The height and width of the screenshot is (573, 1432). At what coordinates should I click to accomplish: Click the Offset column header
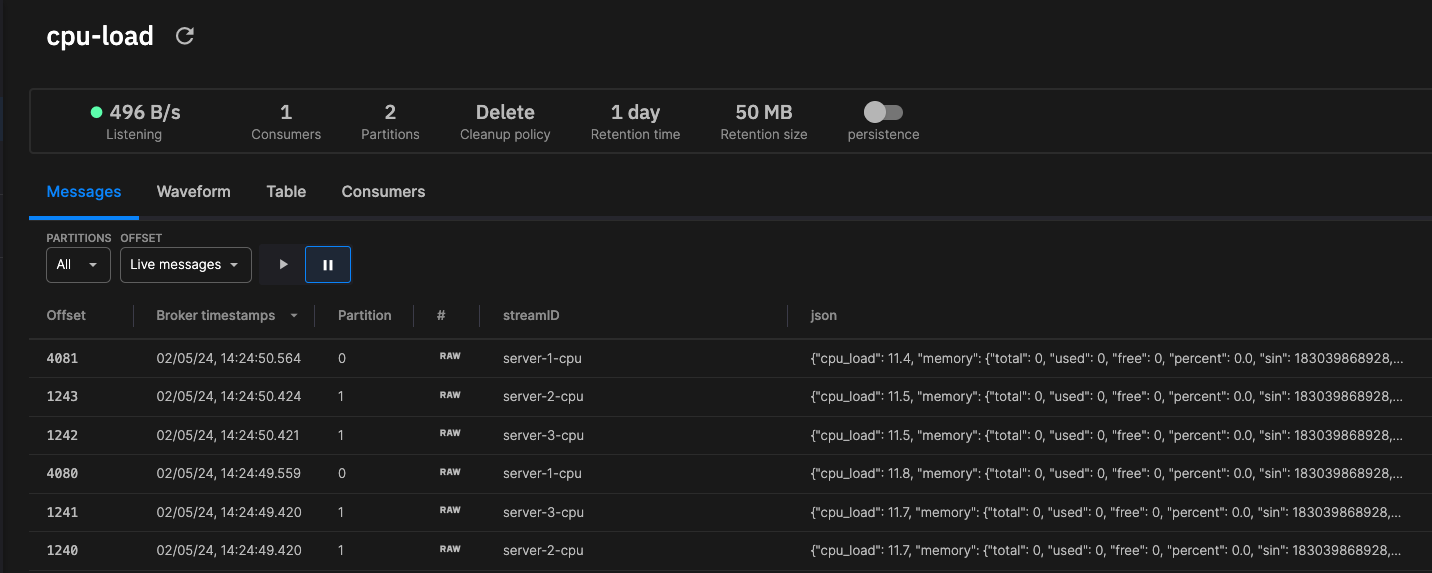point(66,315)
